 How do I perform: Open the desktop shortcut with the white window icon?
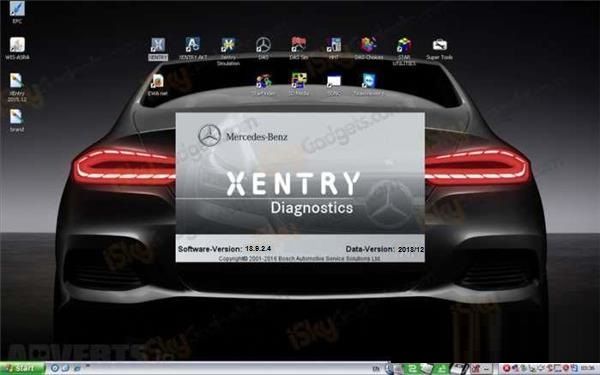coord(334,85)
